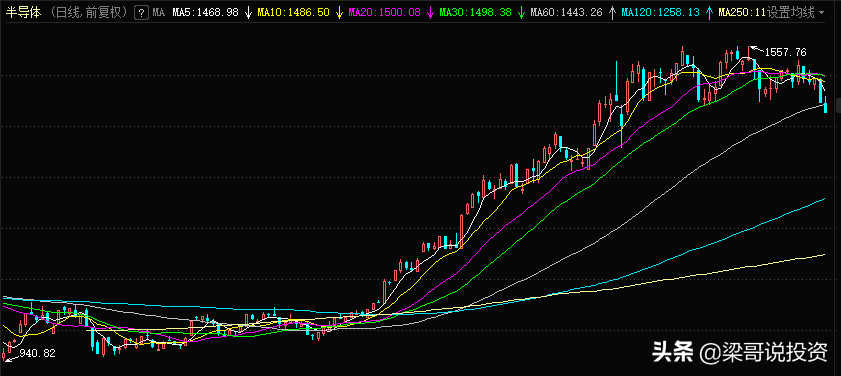This screenshot has height=376, width=841.
Task: Click the cyan MA120 up arrow
Action: [710, 12]
